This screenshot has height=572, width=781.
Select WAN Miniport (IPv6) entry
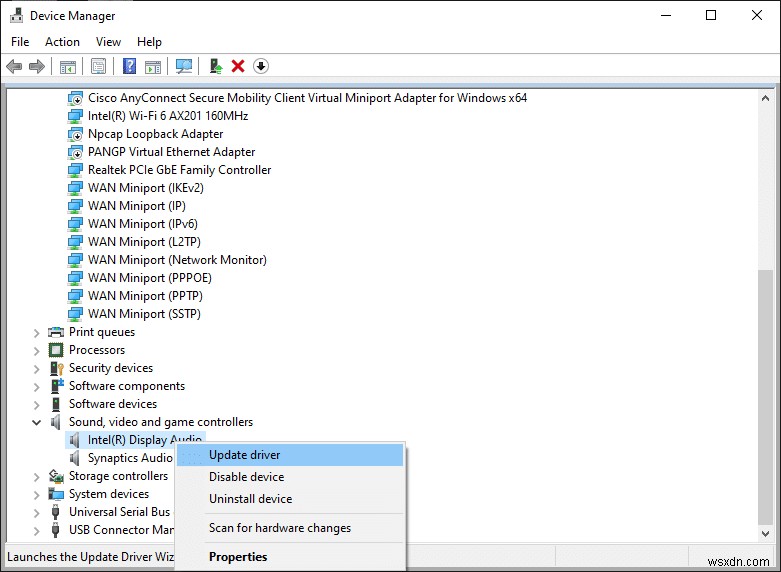tap(142, 224)
